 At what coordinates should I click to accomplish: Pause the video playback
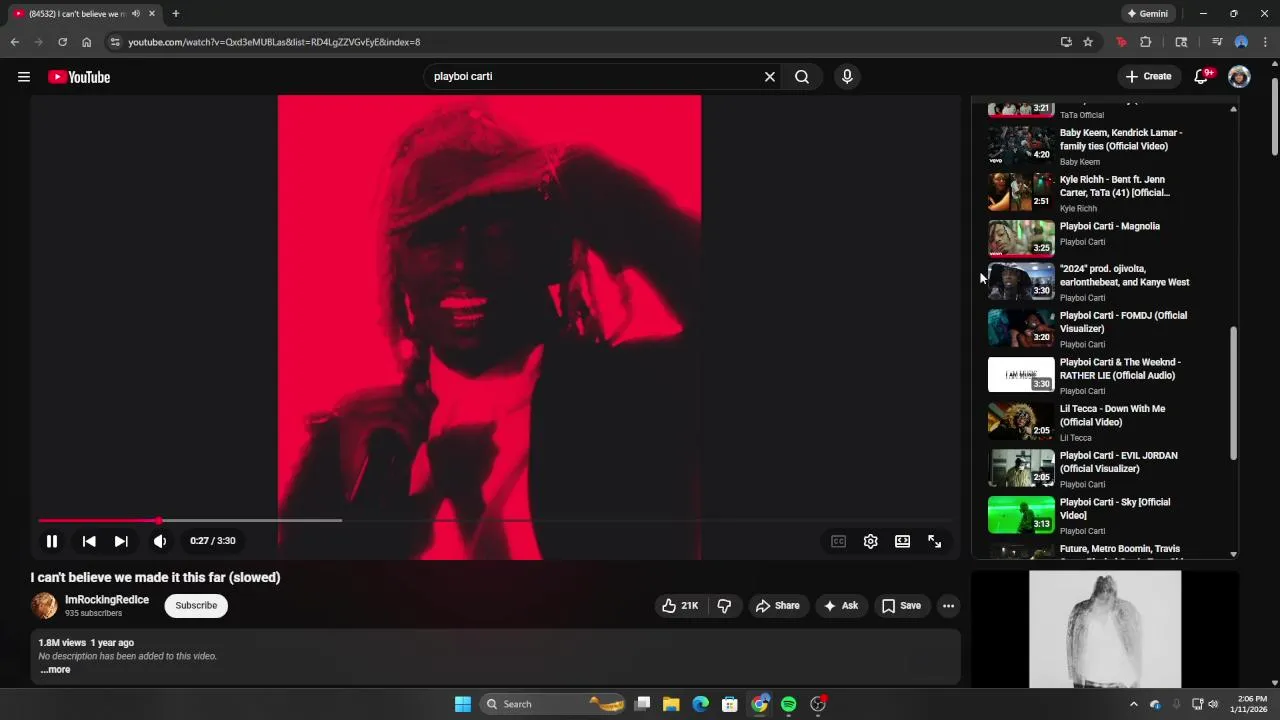[52, 541]
